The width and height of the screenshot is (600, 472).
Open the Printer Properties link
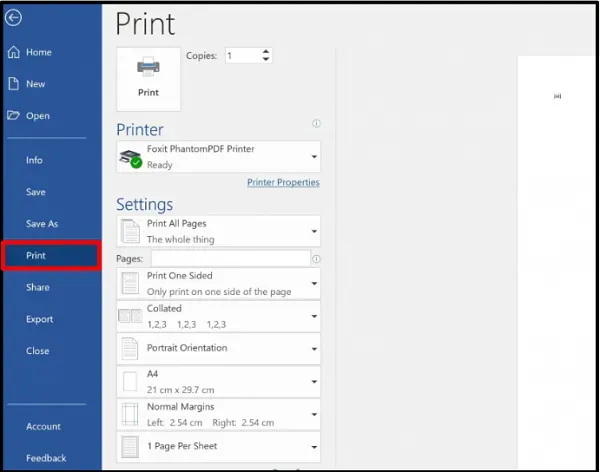283,183
